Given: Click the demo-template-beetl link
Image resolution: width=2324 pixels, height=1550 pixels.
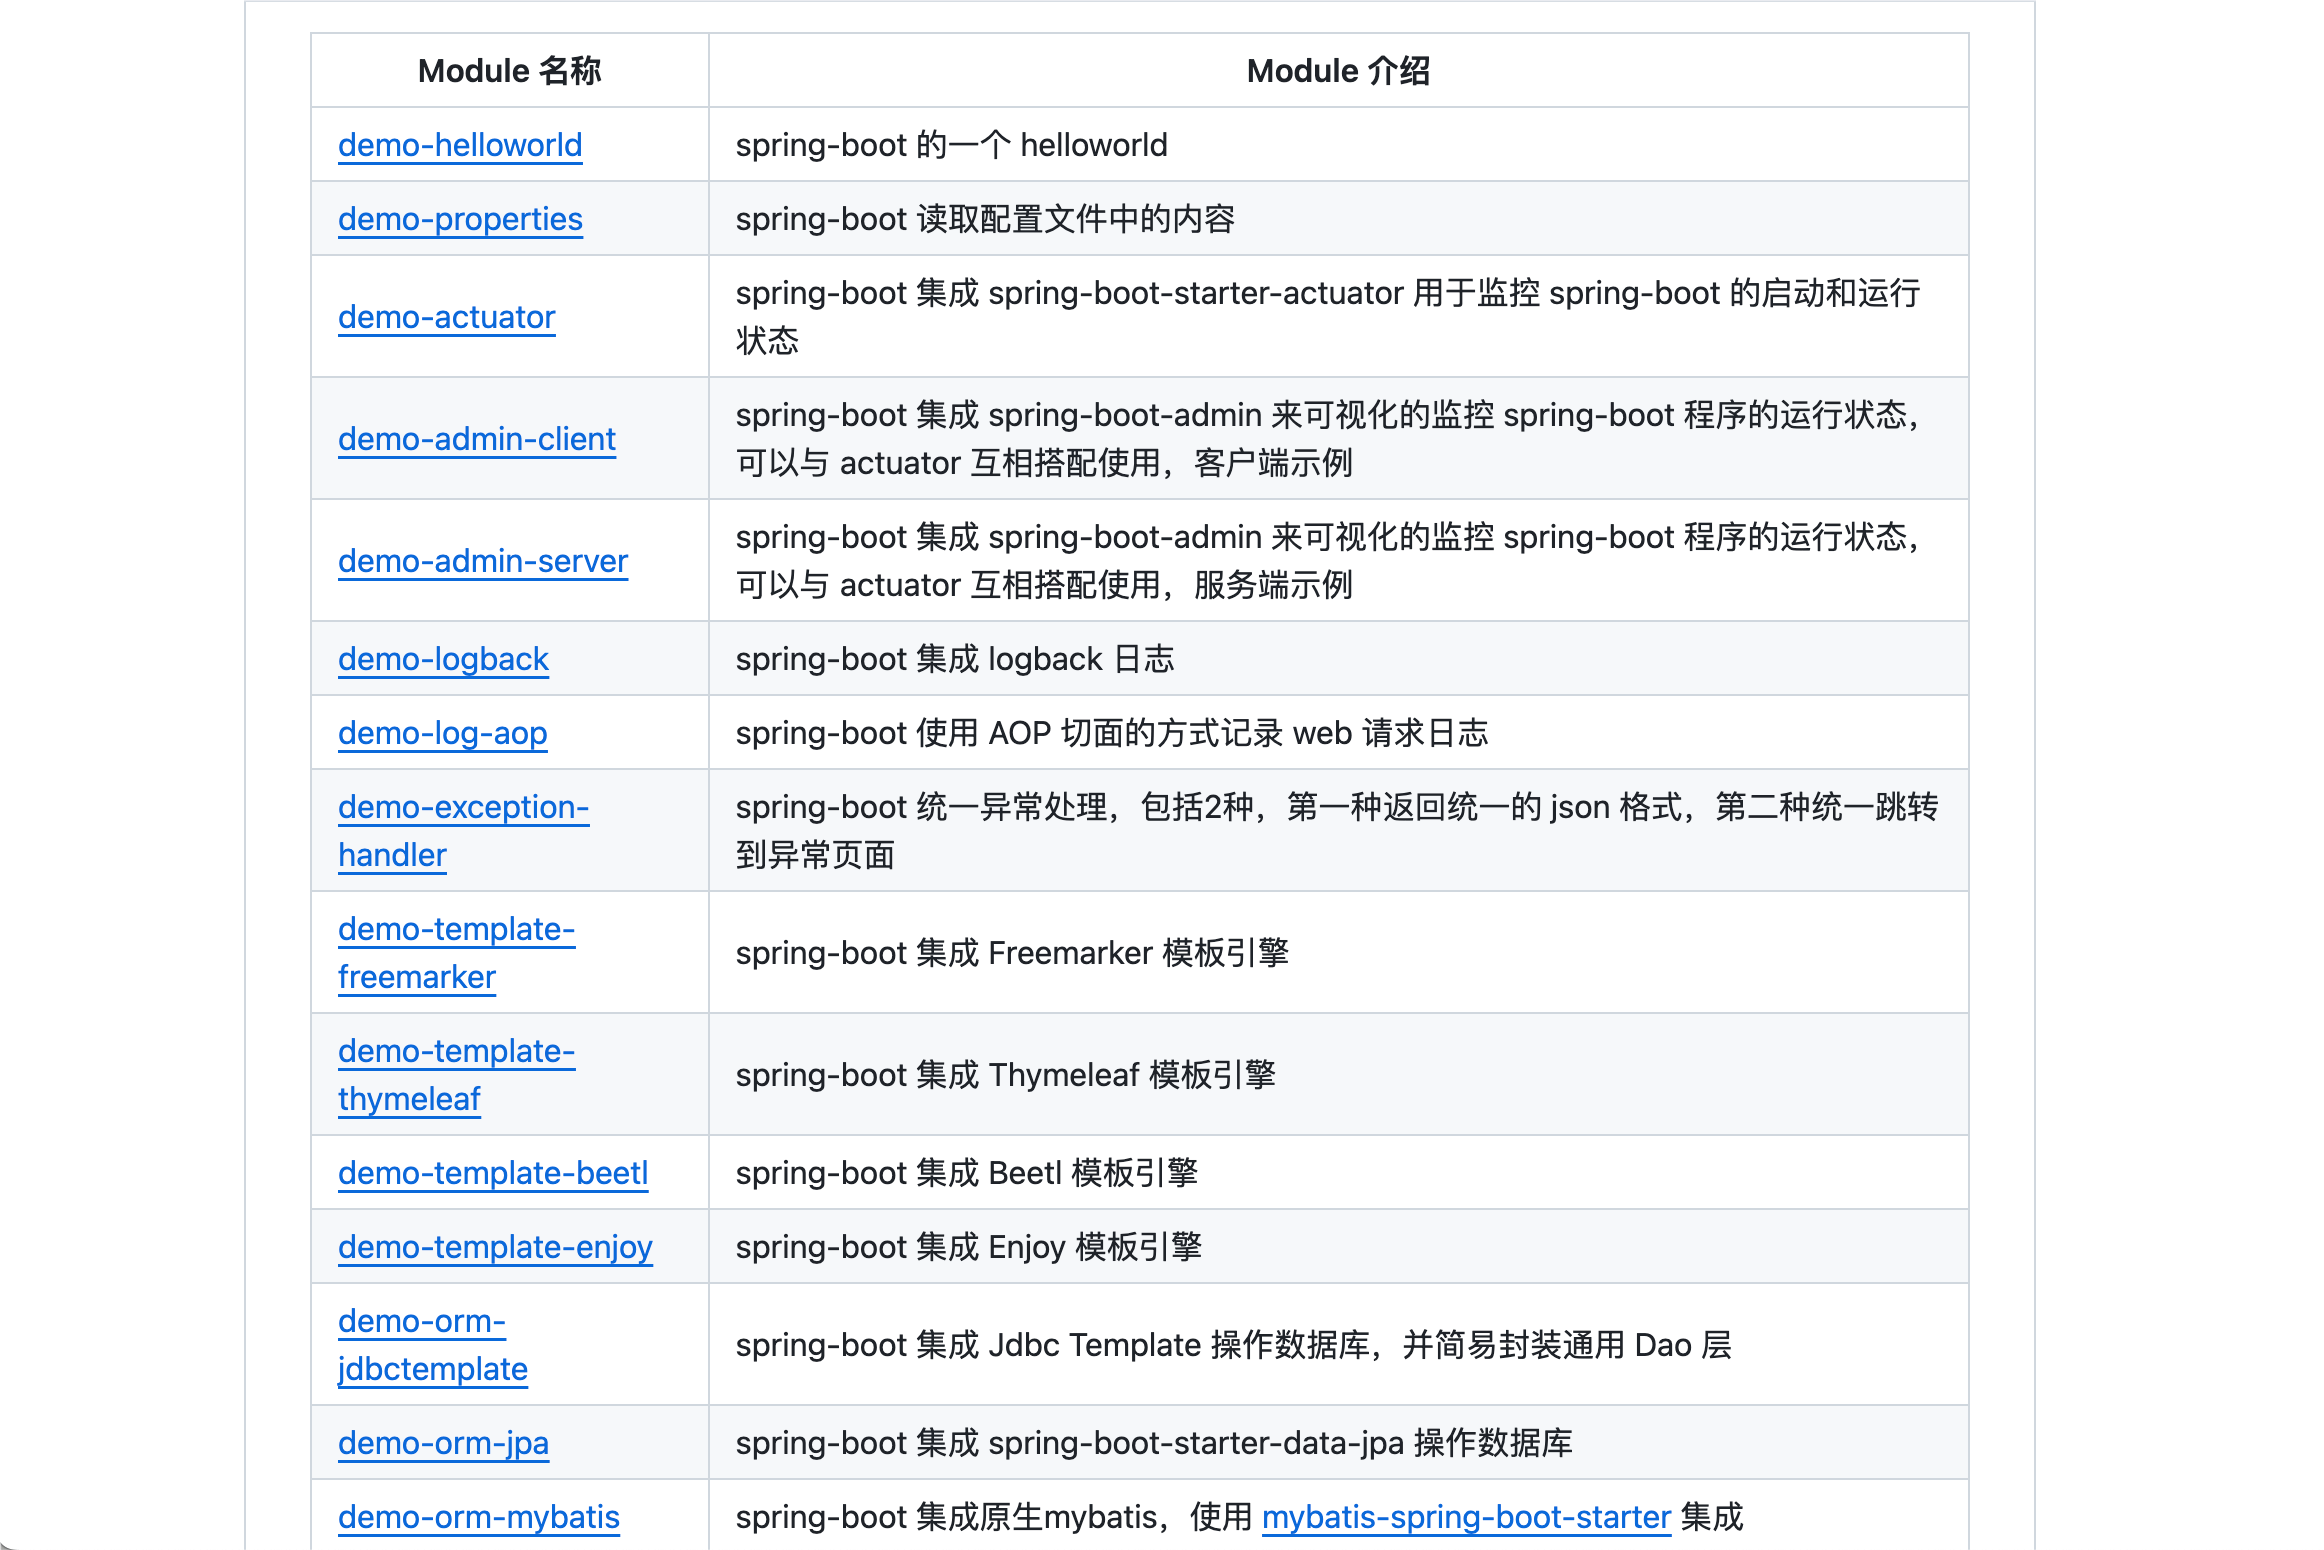Looking at the screenshot, I should tap(493, 1173).
